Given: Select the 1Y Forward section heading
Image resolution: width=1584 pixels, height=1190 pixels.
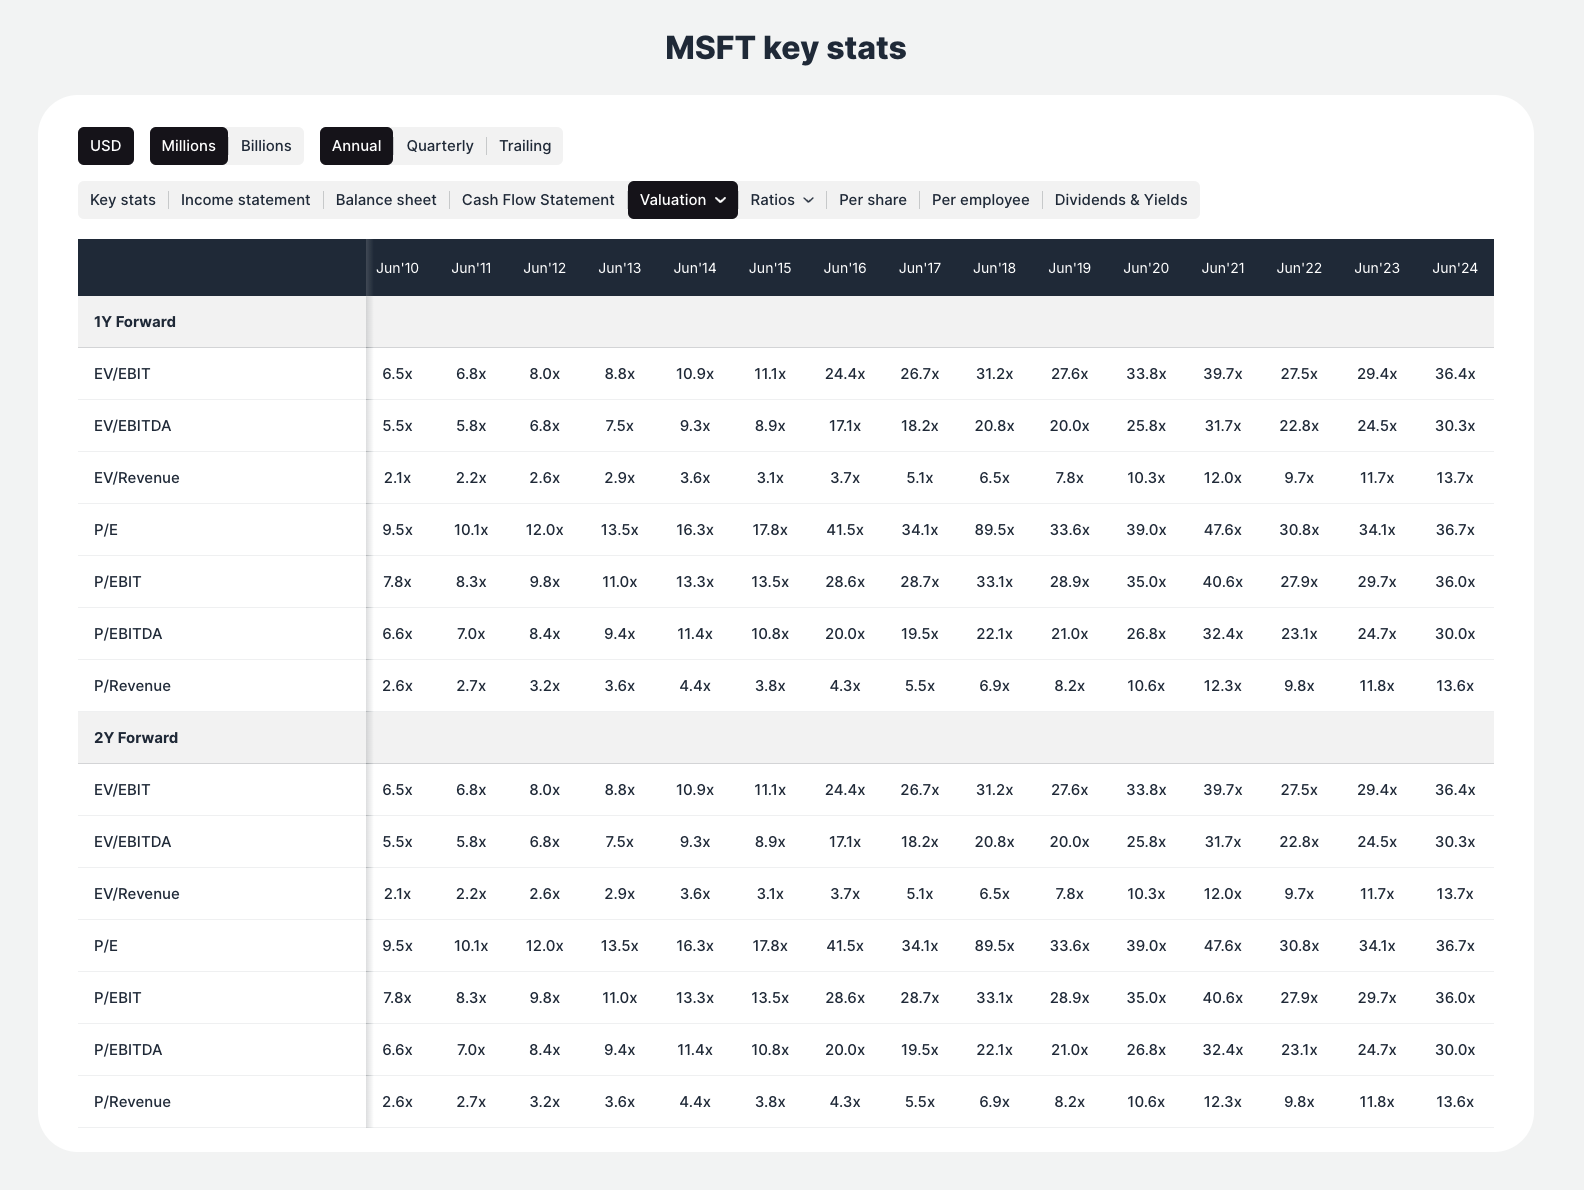Looking at the screenshot, I should (135, 322).
